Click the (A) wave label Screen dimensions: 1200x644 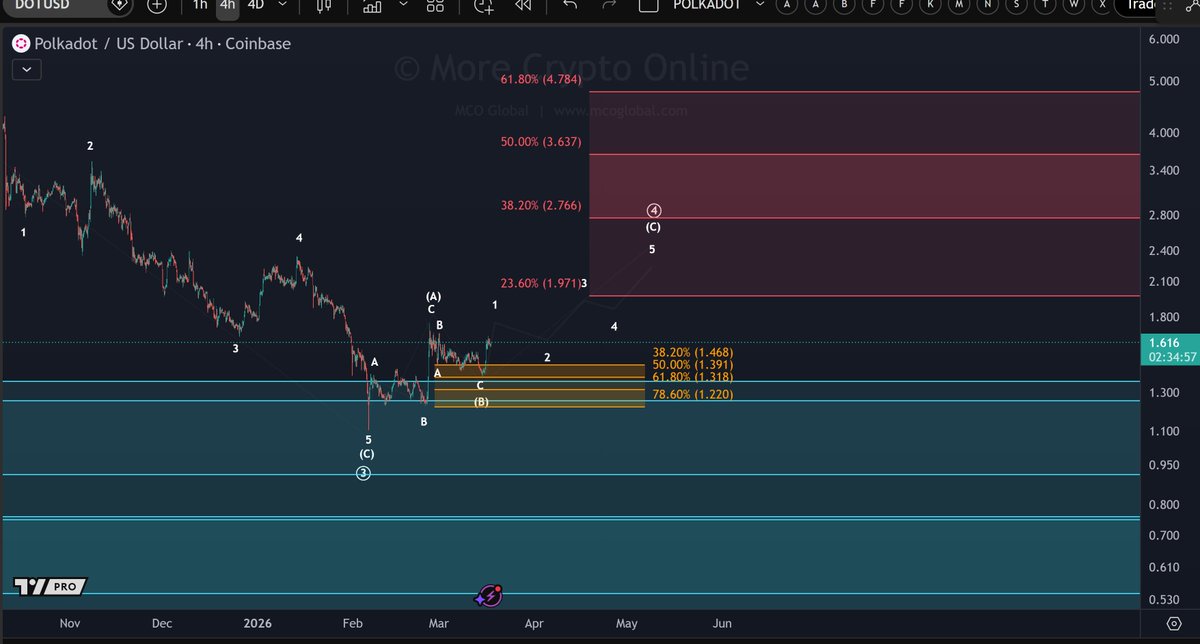coord(434,297)
